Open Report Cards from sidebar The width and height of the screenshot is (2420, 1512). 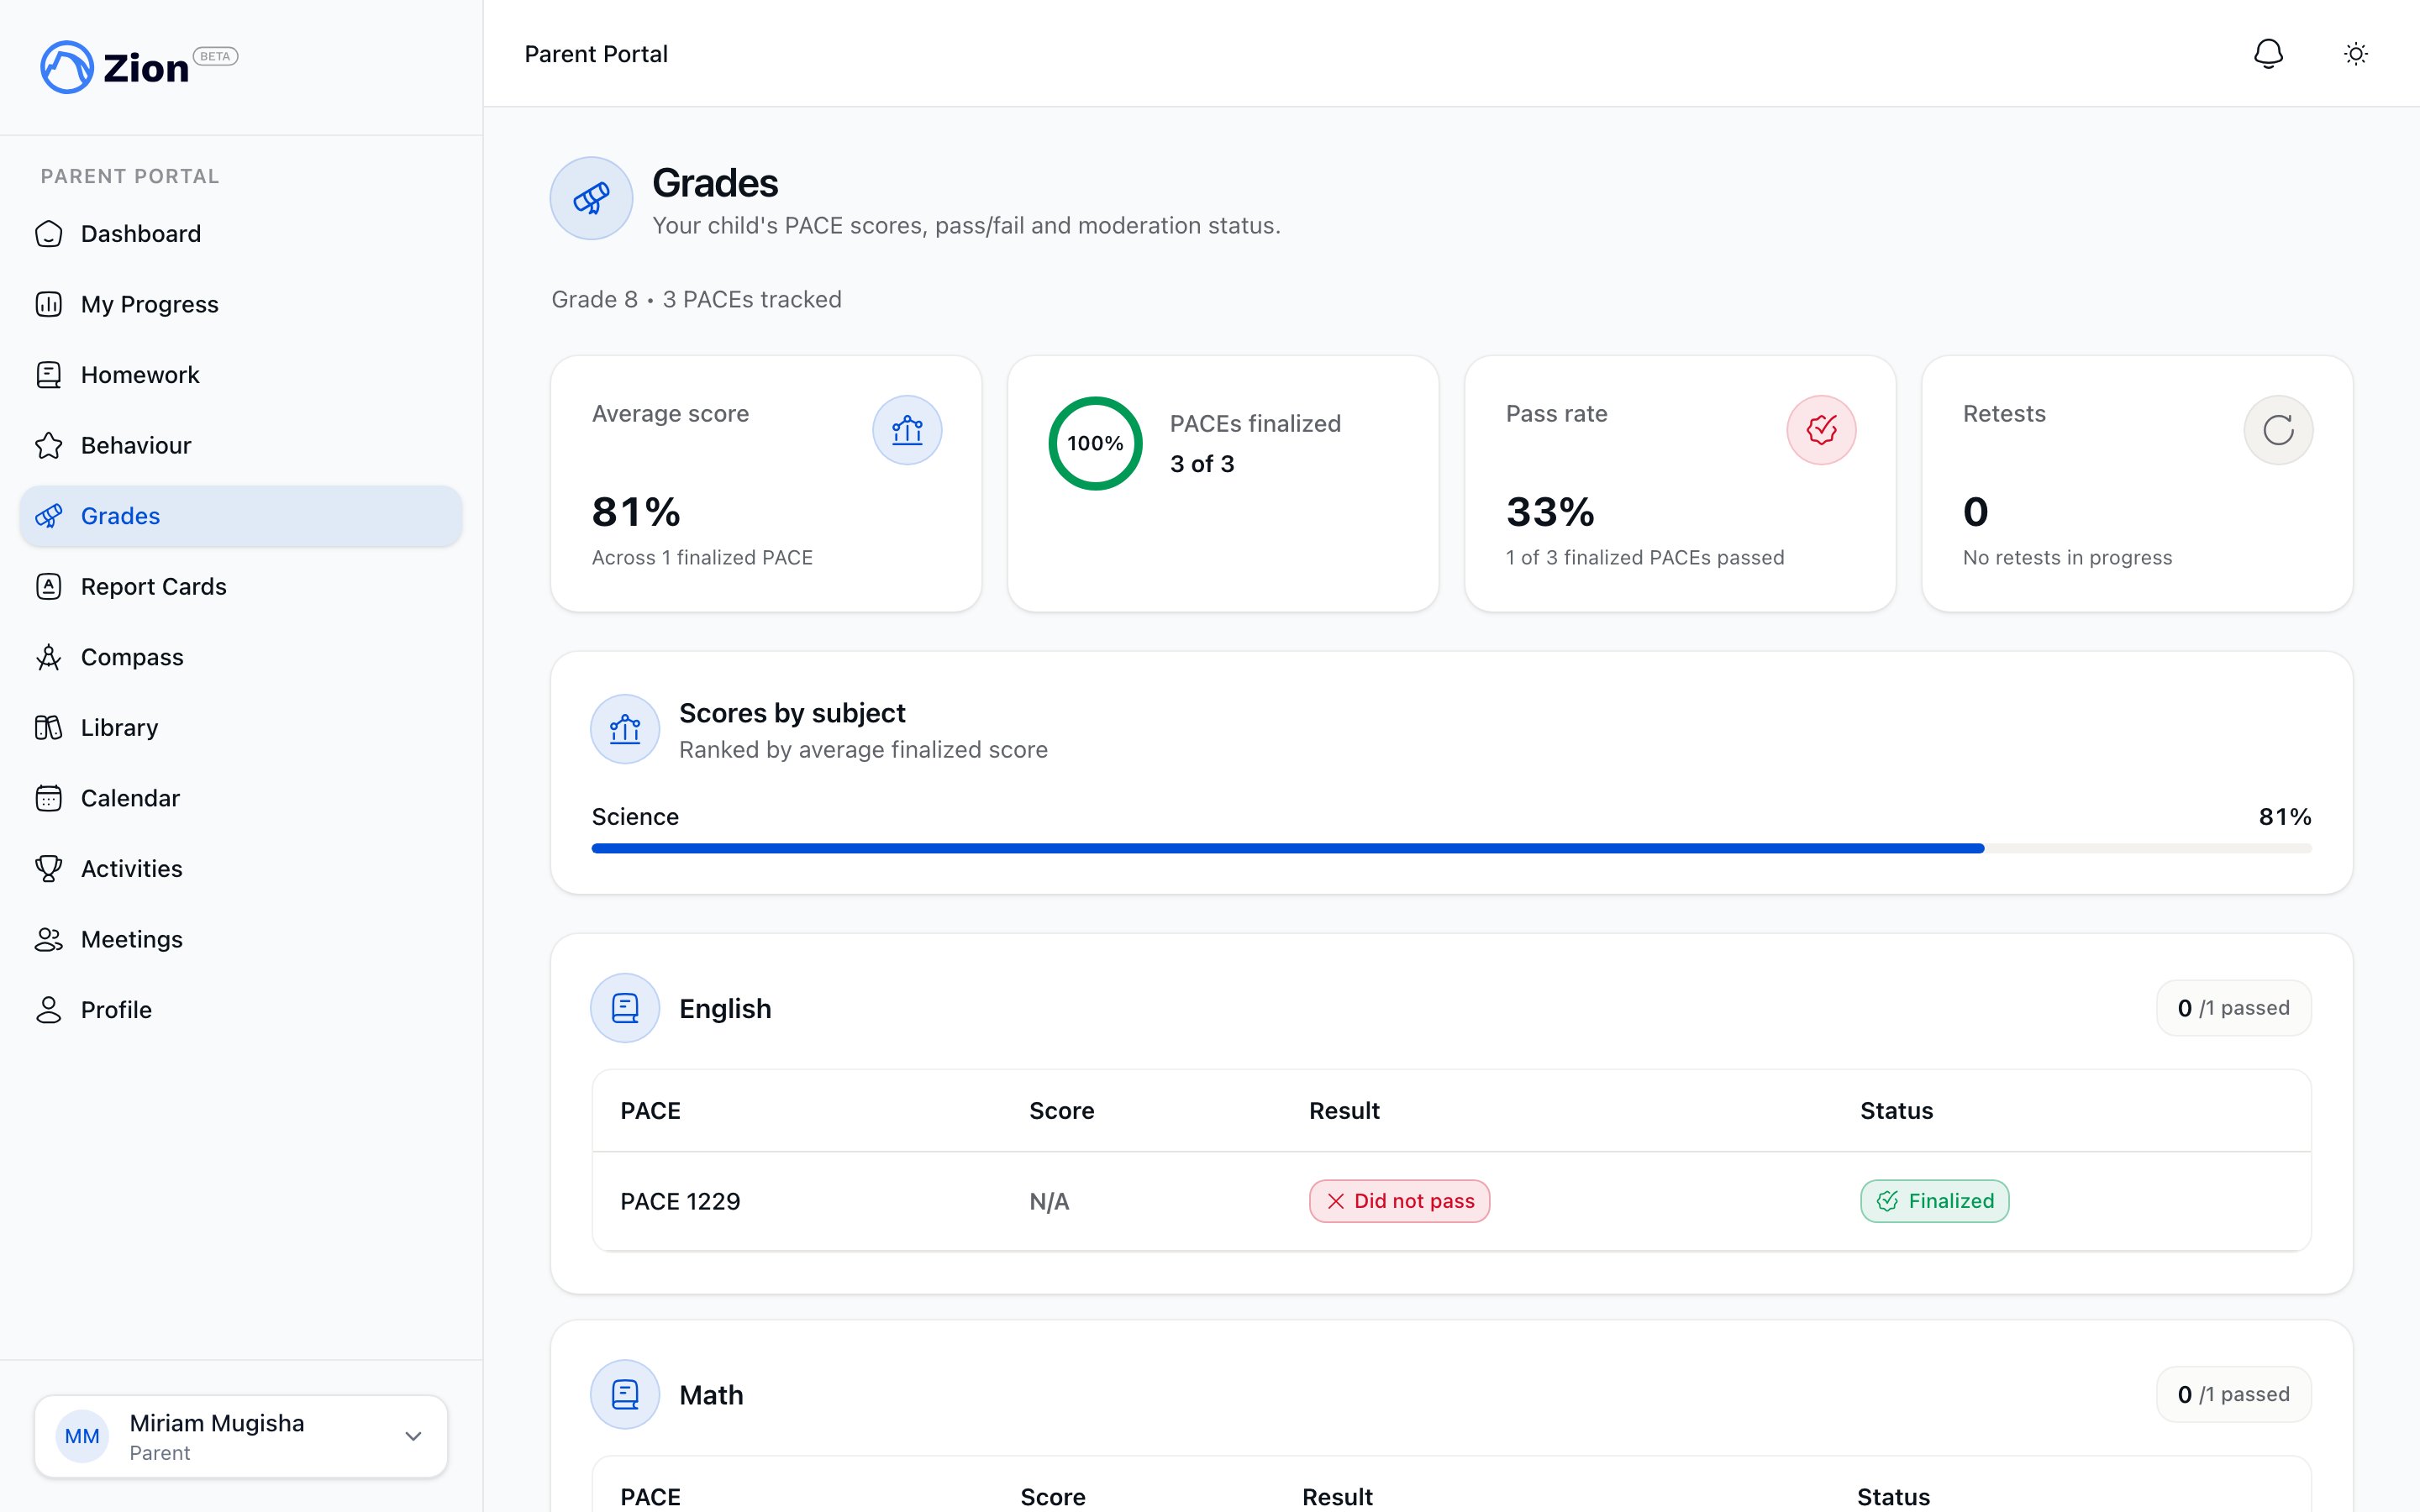(241, 587)
